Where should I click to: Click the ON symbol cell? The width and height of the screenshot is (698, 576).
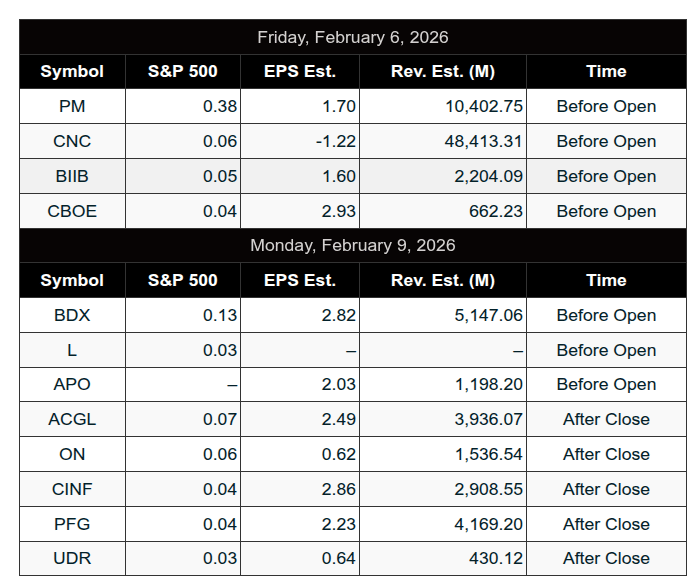[72, 455]
